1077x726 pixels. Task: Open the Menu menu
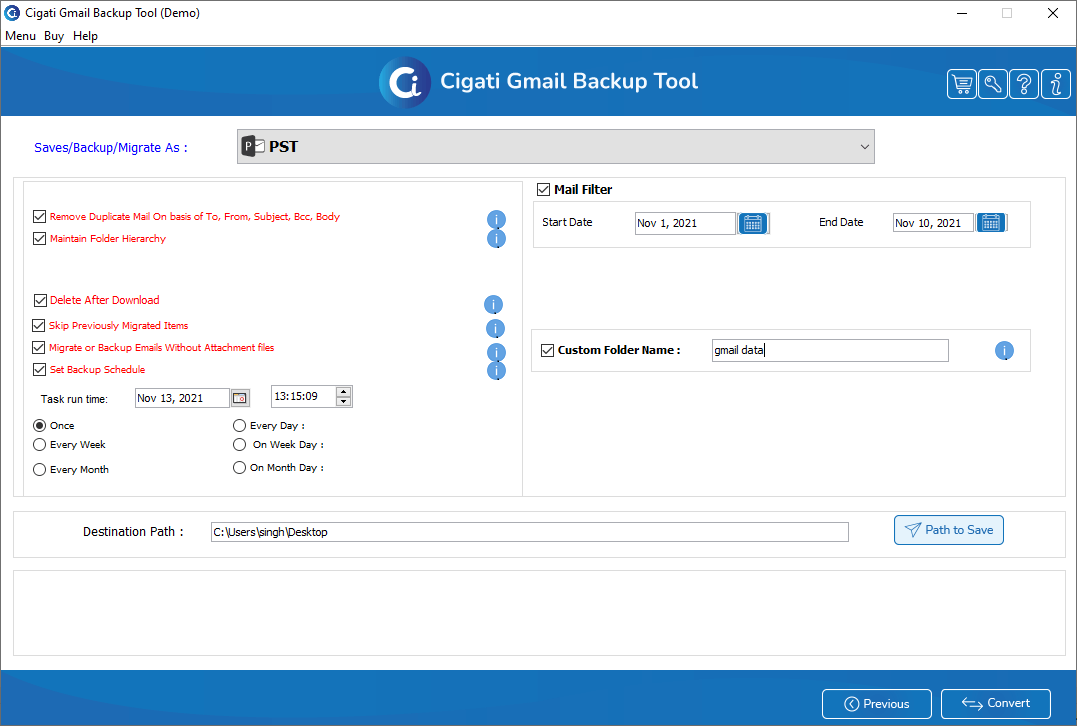21,36
